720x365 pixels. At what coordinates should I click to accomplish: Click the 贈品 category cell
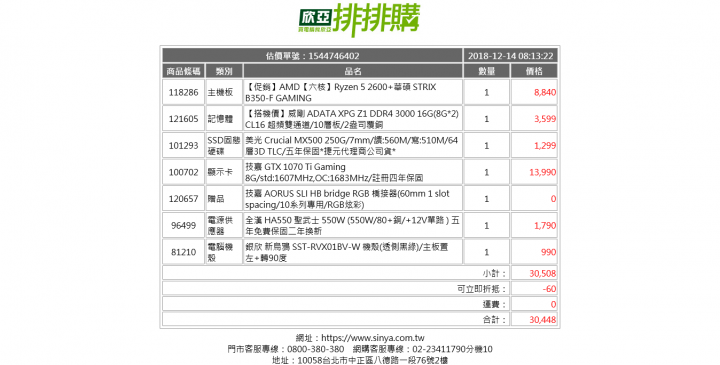(x=224, y=199)
